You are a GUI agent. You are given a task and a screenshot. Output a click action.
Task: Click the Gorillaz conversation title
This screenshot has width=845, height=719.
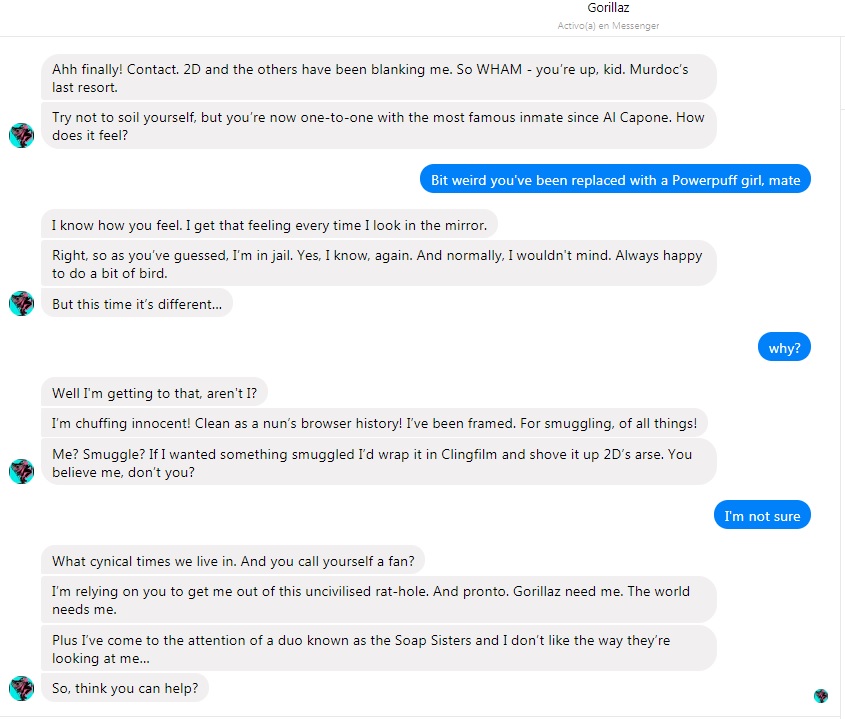608,8
